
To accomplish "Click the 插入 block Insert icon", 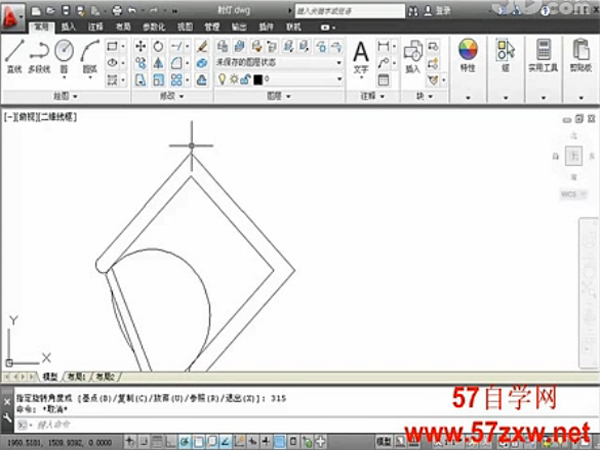I will pos(413,56).
